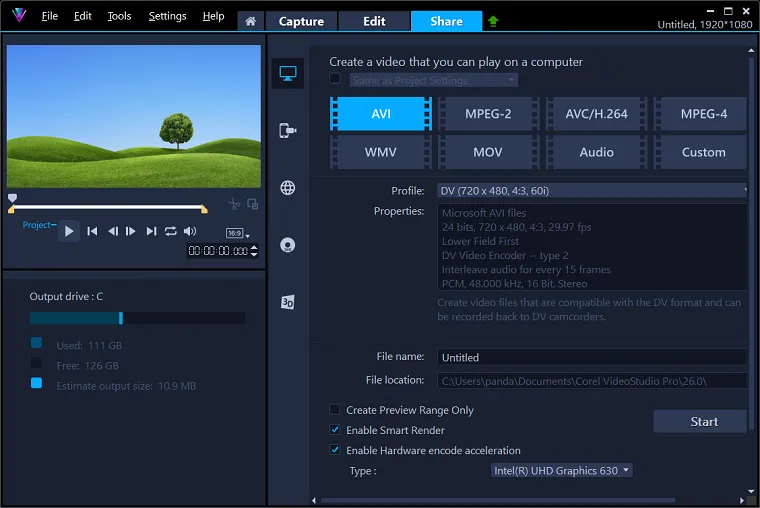Switch to the Share tab

446,21
